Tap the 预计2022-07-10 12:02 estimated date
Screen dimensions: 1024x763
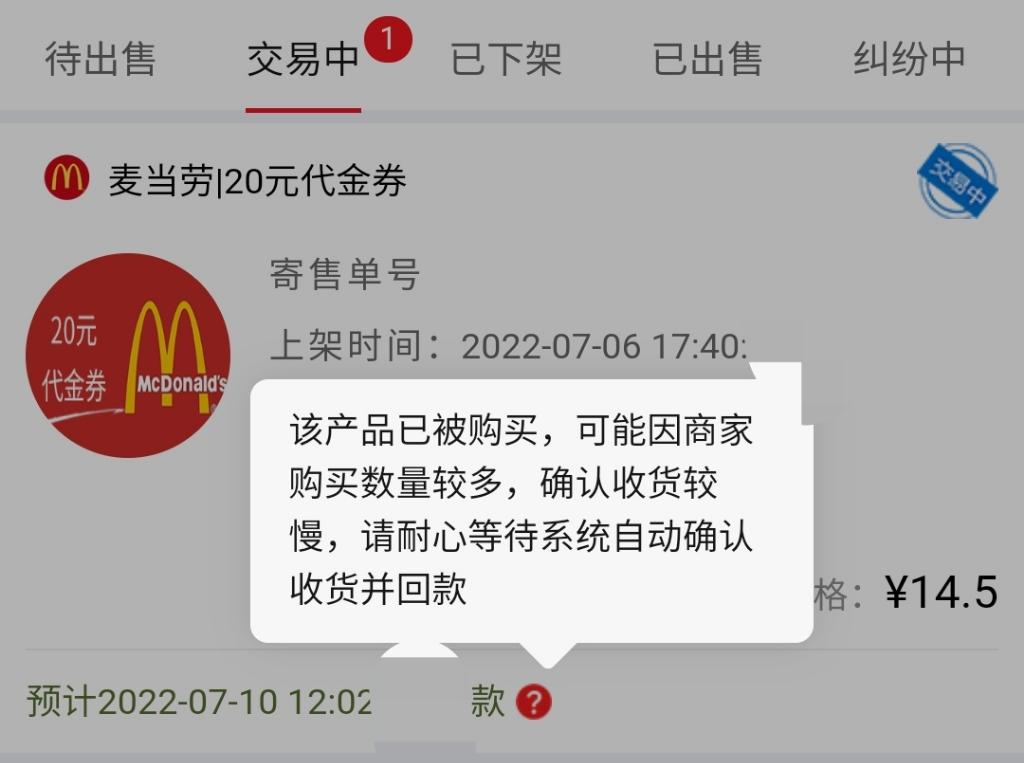(199, 702)
